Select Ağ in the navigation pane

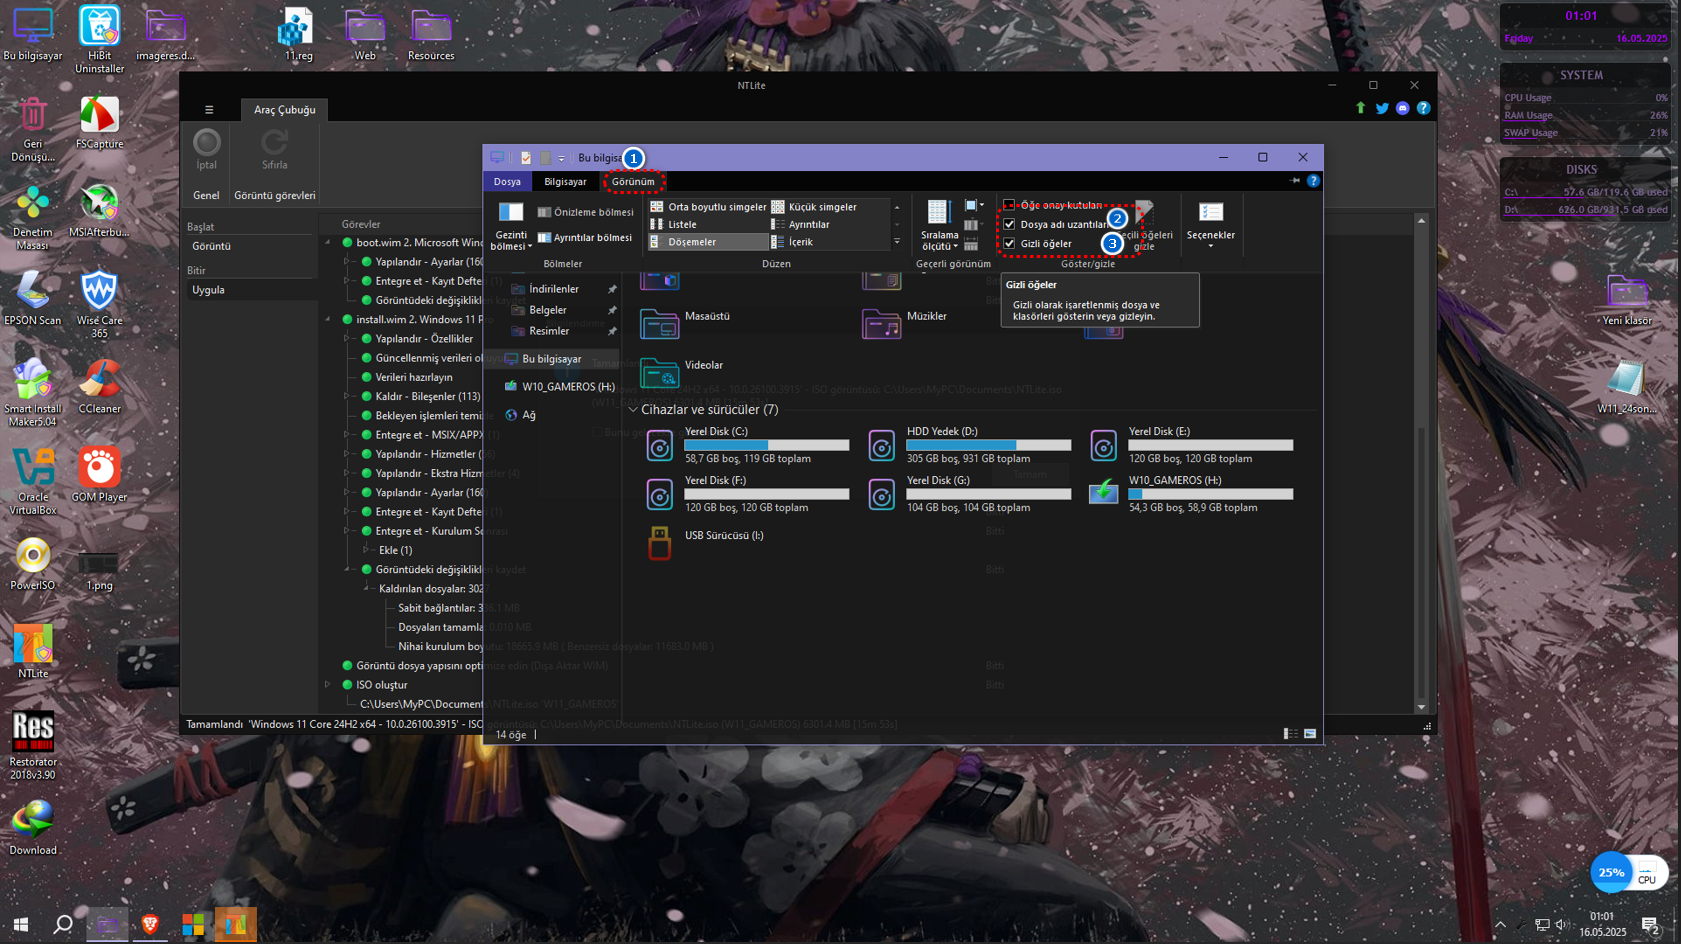pyautogui.click(x=528, y=415)
